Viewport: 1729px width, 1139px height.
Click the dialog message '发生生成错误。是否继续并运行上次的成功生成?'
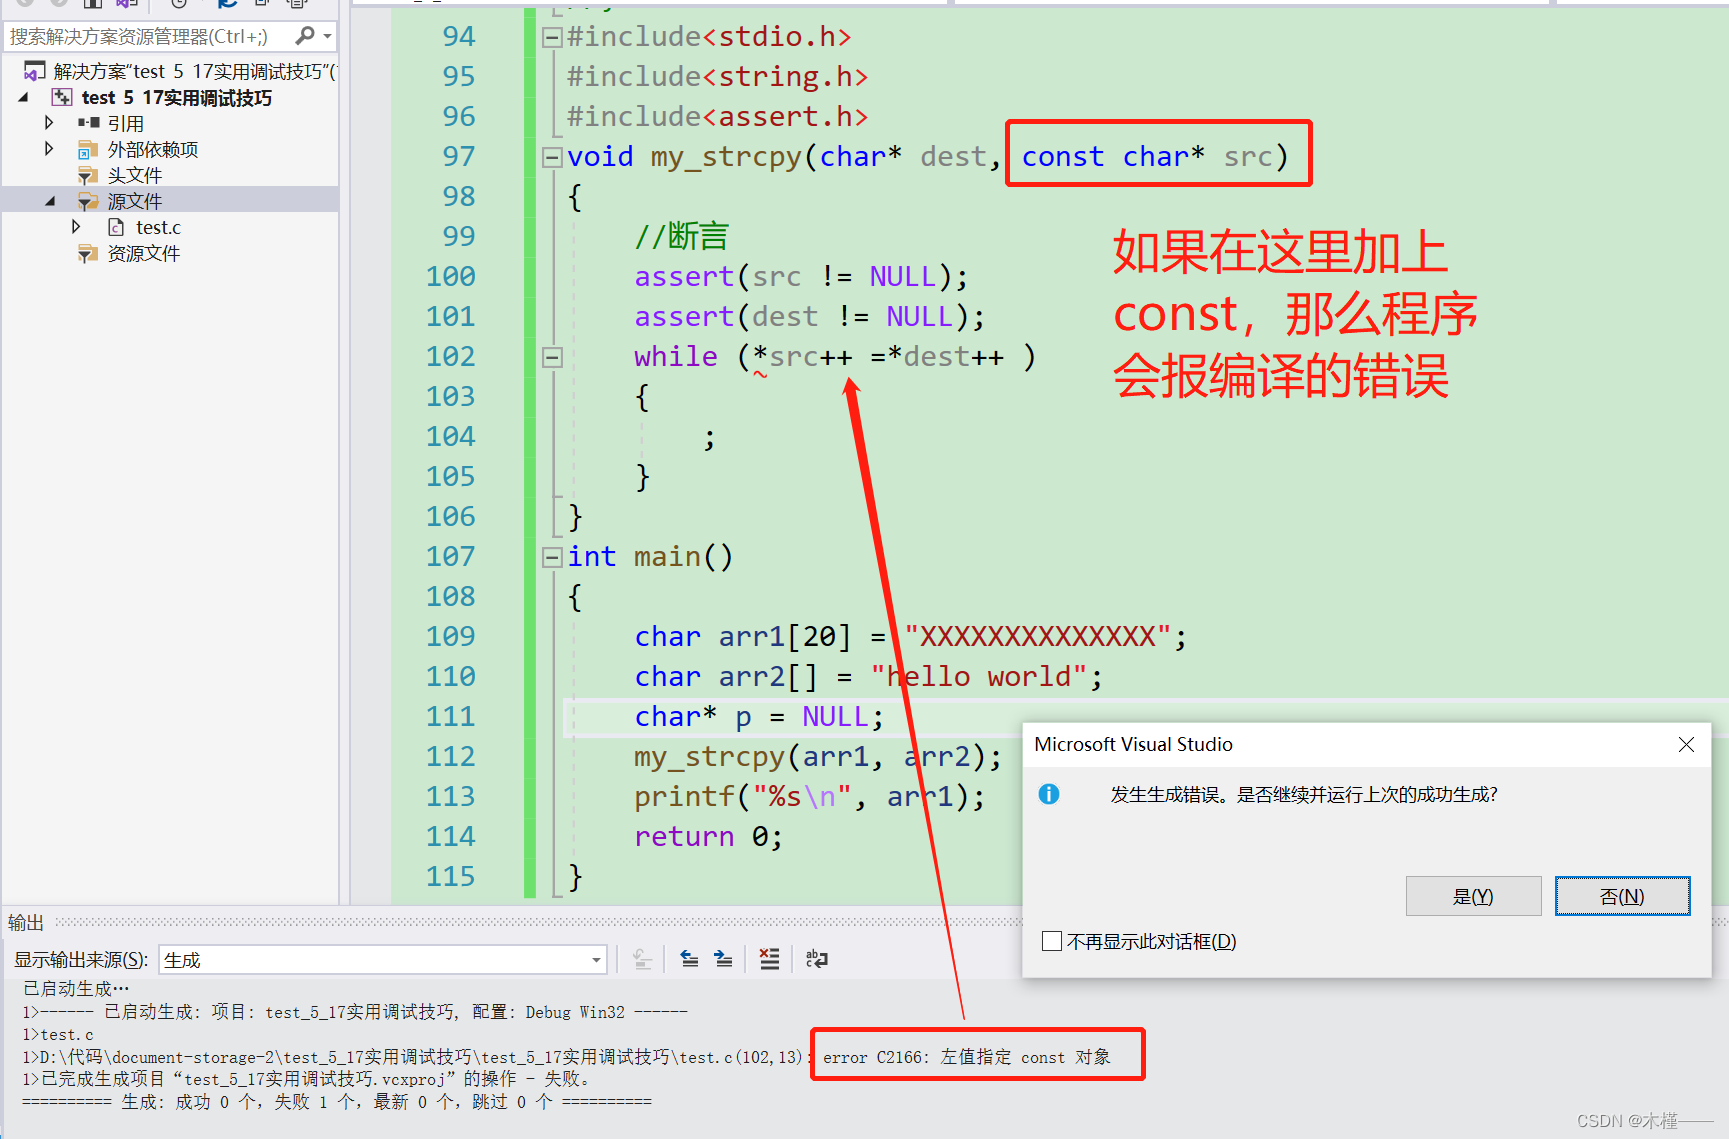[x=1304, y=795]
